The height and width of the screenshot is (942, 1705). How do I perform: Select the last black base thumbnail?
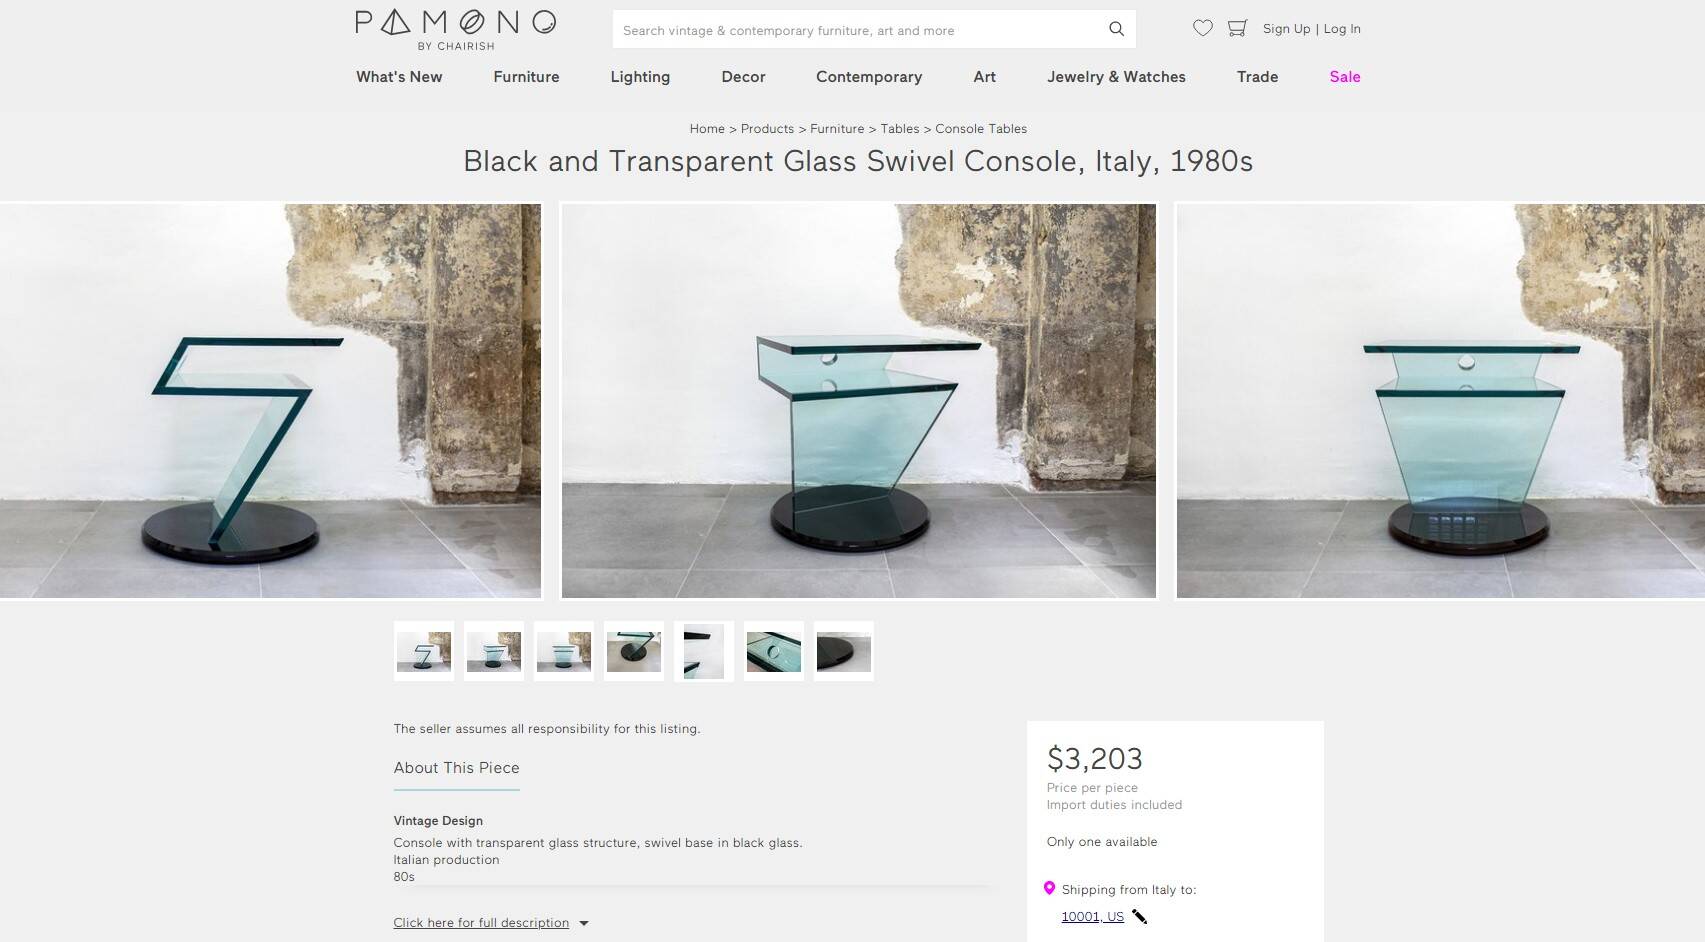843,651
